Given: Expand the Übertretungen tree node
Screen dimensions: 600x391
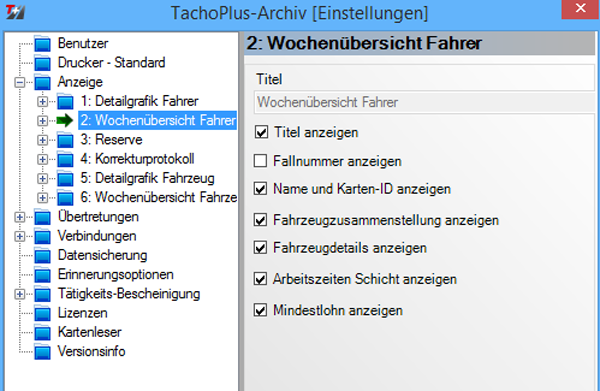Looking at the screenshot, I should coord(20,217).
